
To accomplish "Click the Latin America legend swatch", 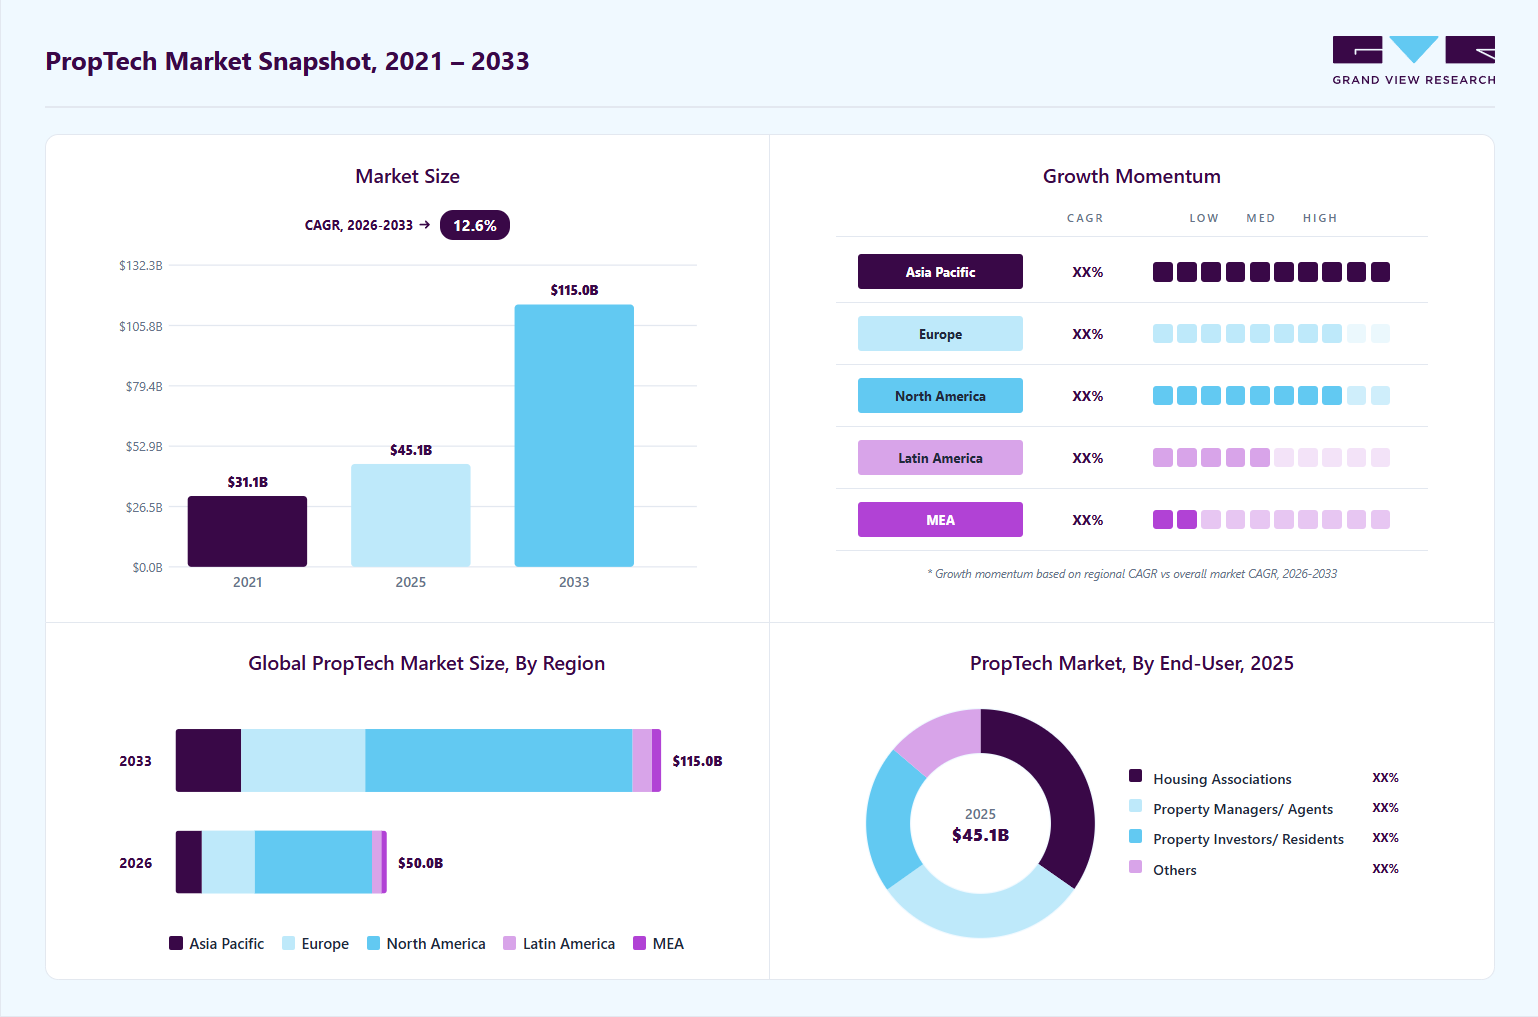I will point(509,943).
